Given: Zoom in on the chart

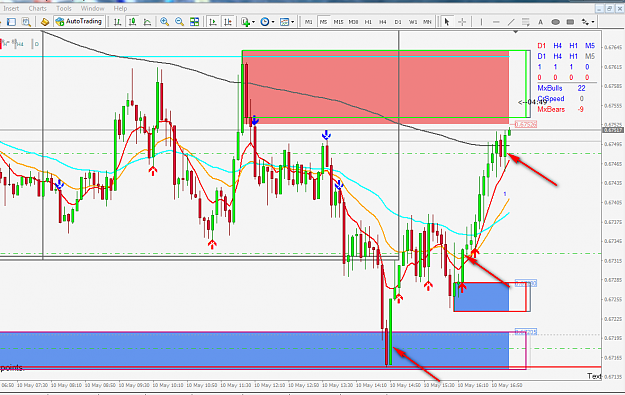Looking at the screenshot, I should tap(164, 22).
